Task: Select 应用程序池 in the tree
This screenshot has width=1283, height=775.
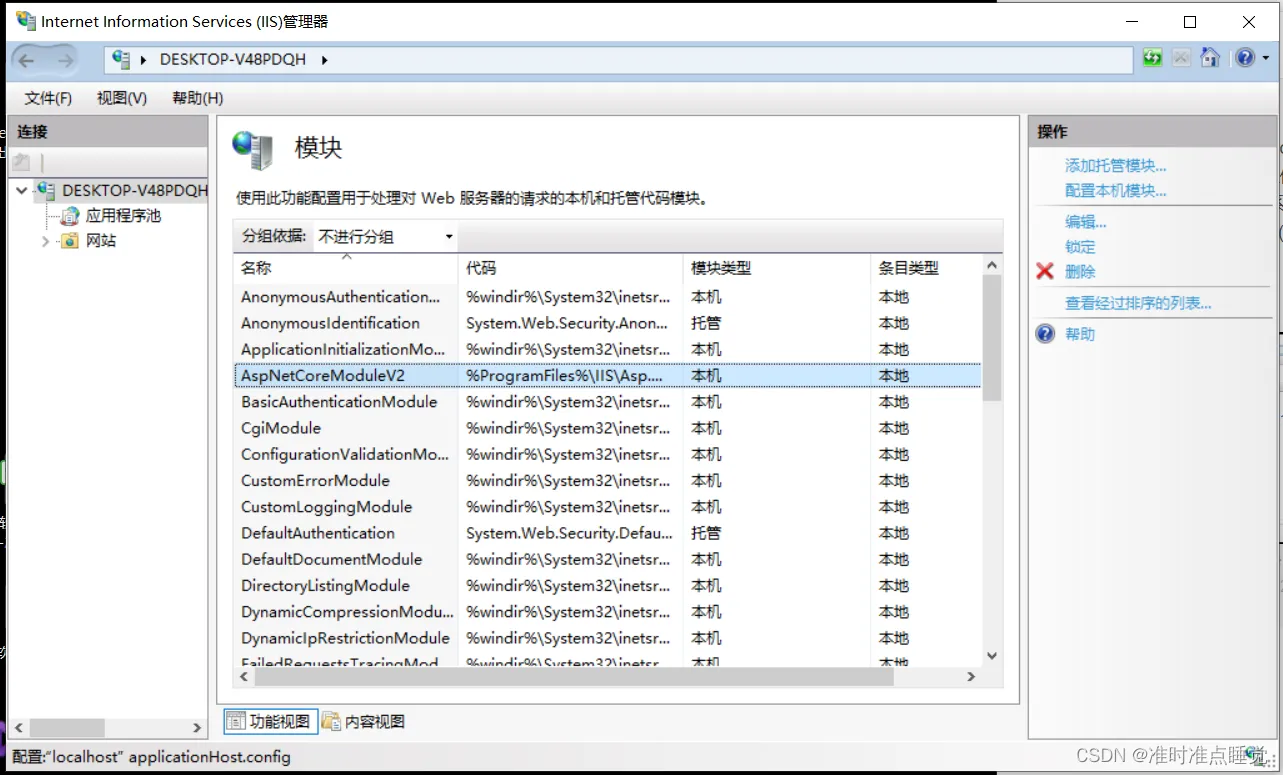Action: (123, 215)
